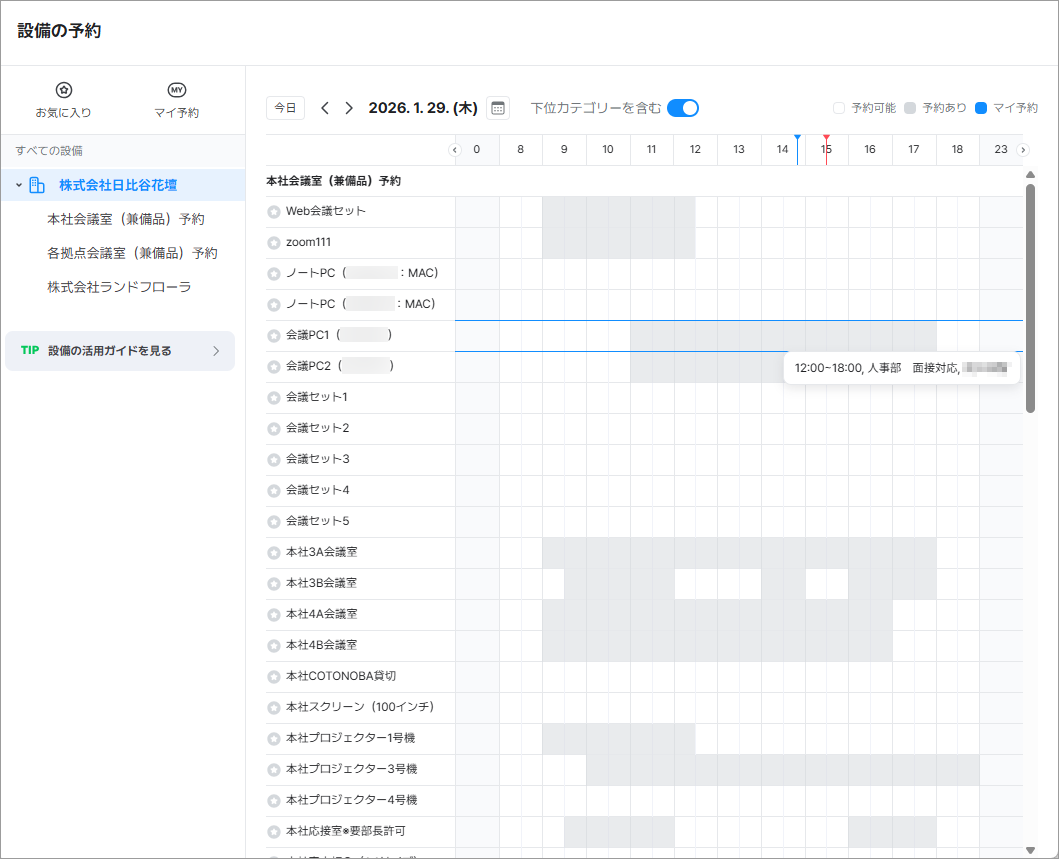Open the calendar date picker icon
This screenshot has width=1059, height=859.
pyautogui.click(x=497, y=108)
